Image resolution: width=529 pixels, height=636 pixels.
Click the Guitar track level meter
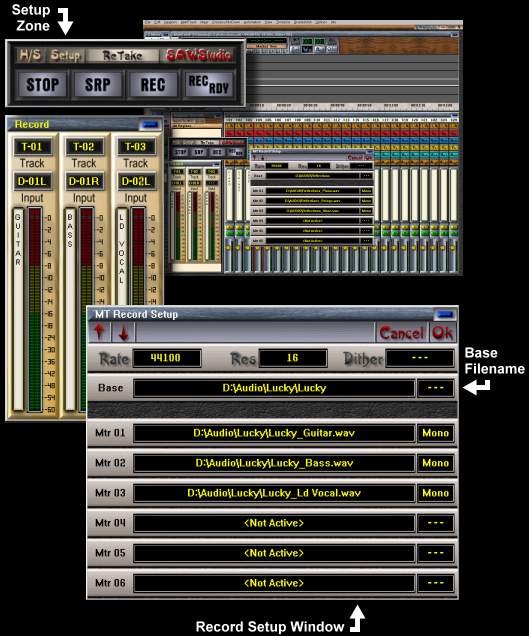pos(35,309)
